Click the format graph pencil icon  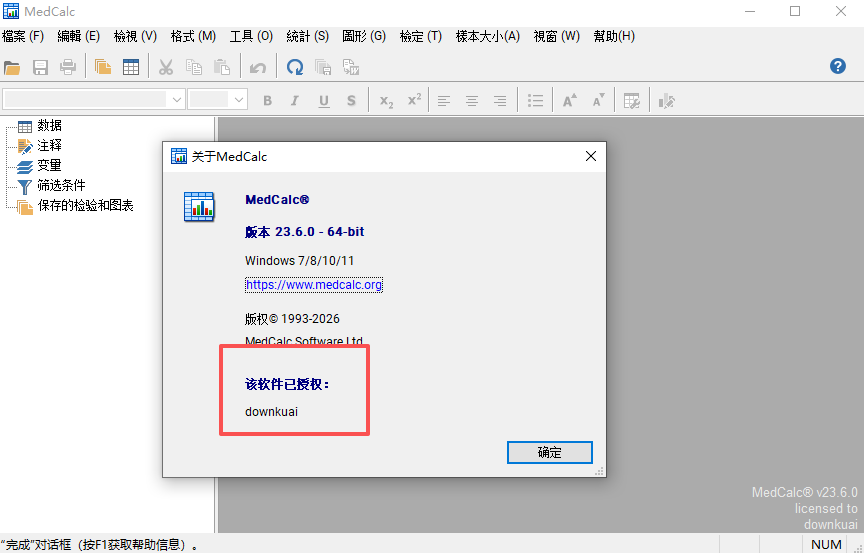(666, 101)
